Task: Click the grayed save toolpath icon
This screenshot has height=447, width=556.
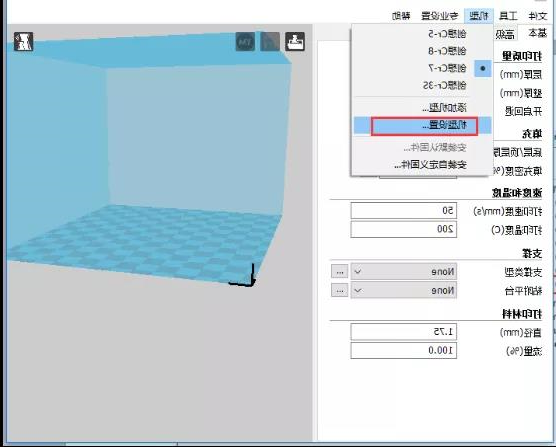Action: 270,41
